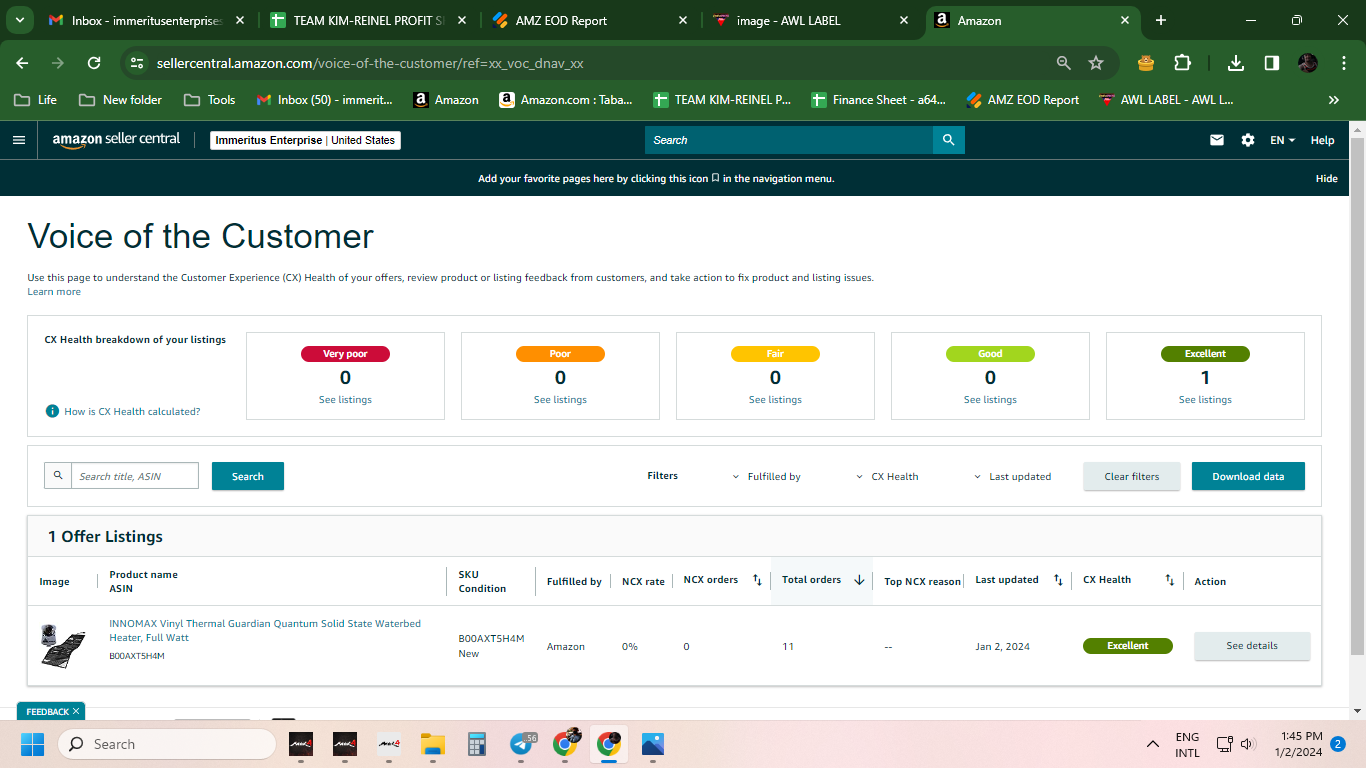Toggle the Chrome side panel icon
This screenshot has height=768, width=1366.
click(1272, 63)
